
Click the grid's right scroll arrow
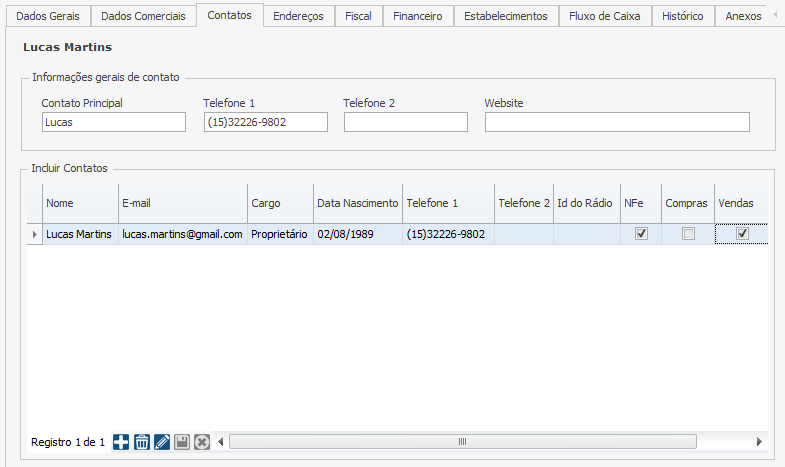pos(759,442)
